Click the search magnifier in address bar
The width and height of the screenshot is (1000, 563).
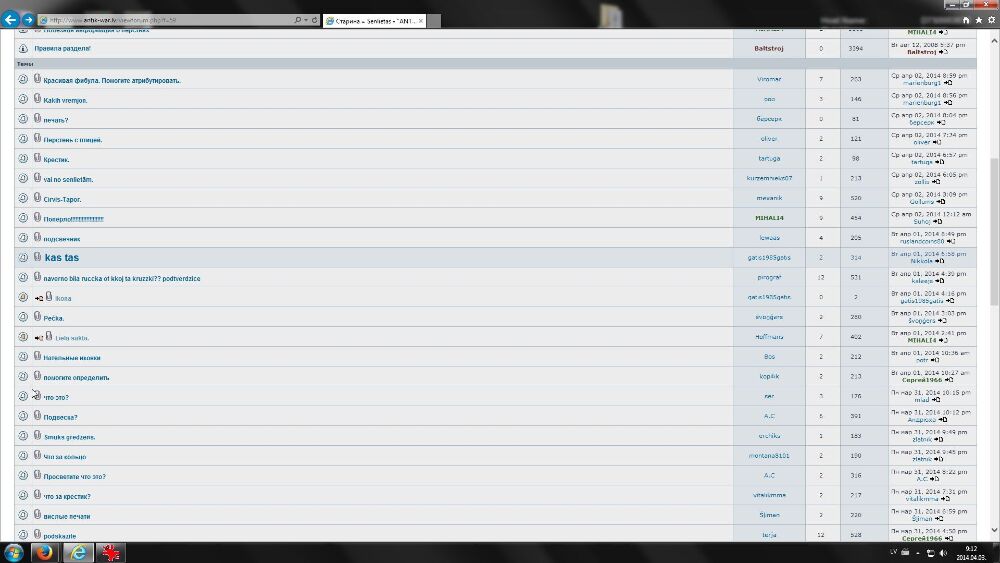pyautogui.click(x=297, y=20)
